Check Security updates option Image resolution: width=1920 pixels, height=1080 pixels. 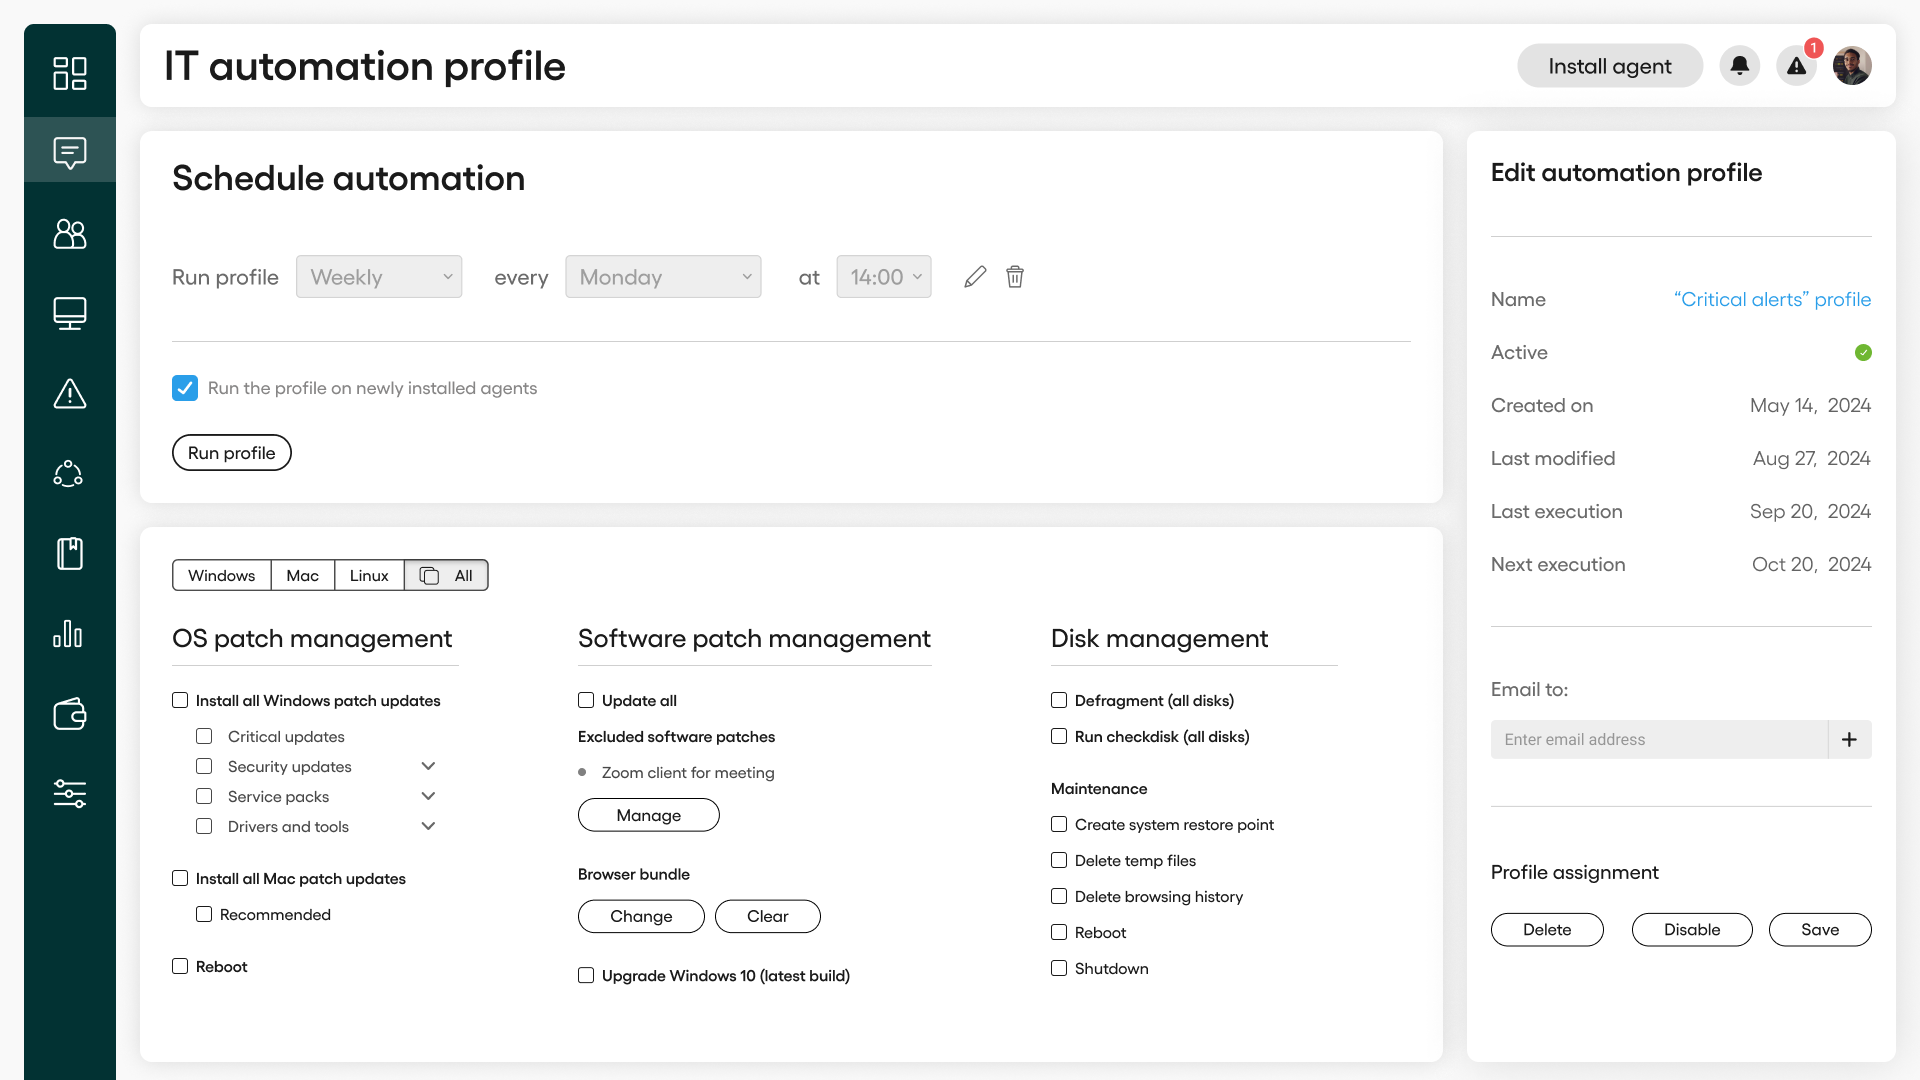pos(204,767)
